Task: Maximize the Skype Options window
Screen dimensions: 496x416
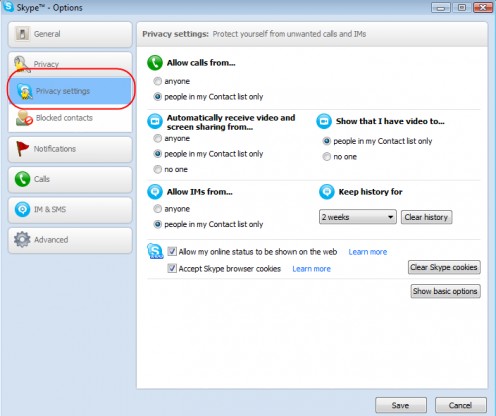Action: pos(462,7)
